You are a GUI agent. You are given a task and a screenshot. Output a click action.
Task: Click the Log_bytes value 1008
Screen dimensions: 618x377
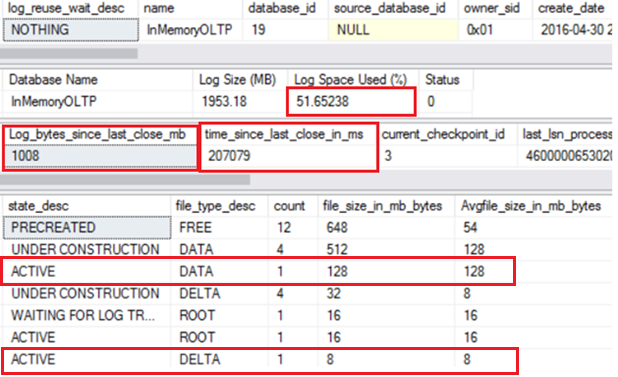tap(101, 156)
